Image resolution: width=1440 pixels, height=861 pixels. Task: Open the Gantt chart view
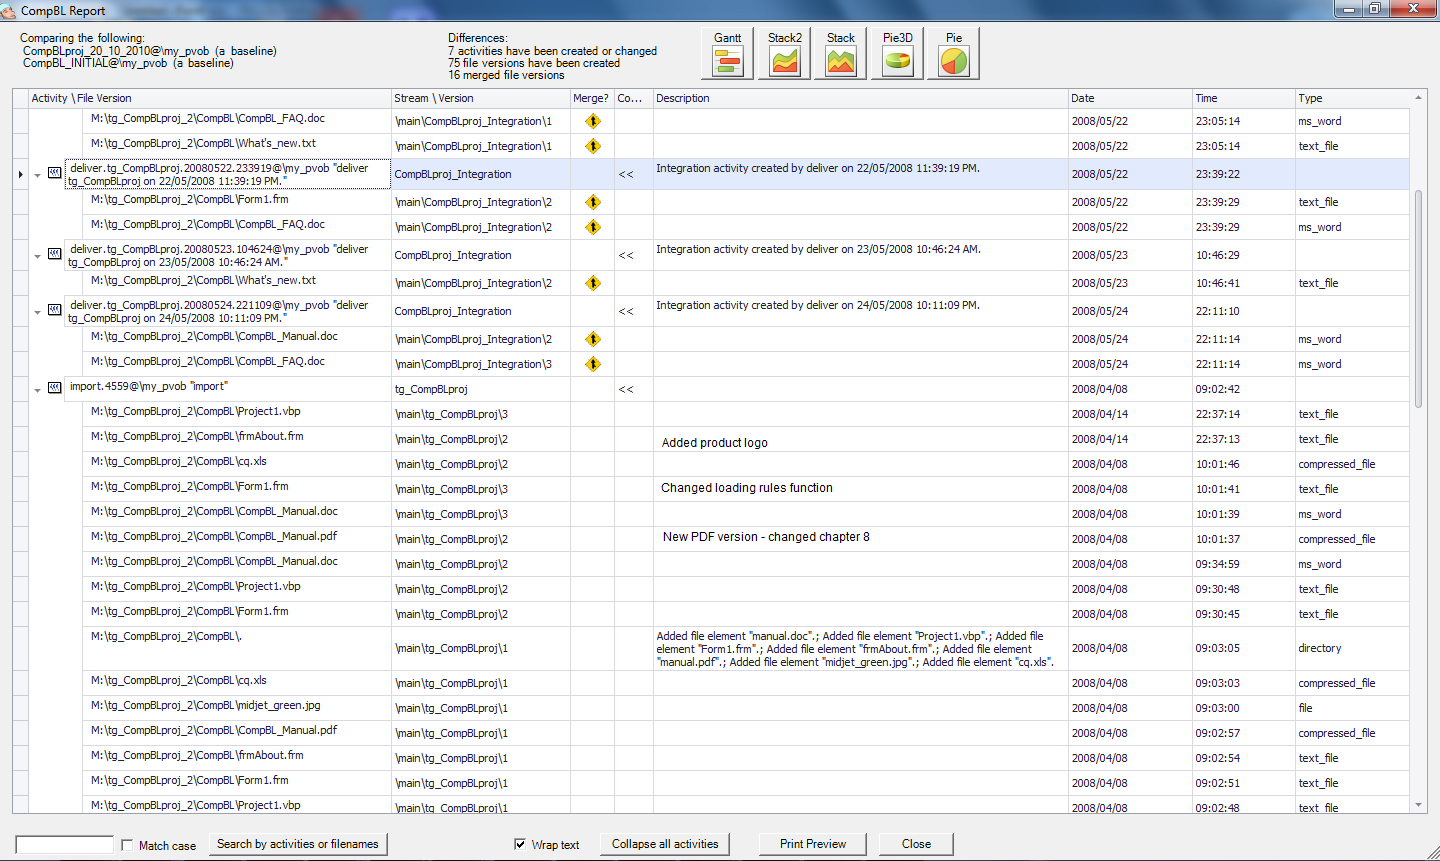(x=727, y=54)
